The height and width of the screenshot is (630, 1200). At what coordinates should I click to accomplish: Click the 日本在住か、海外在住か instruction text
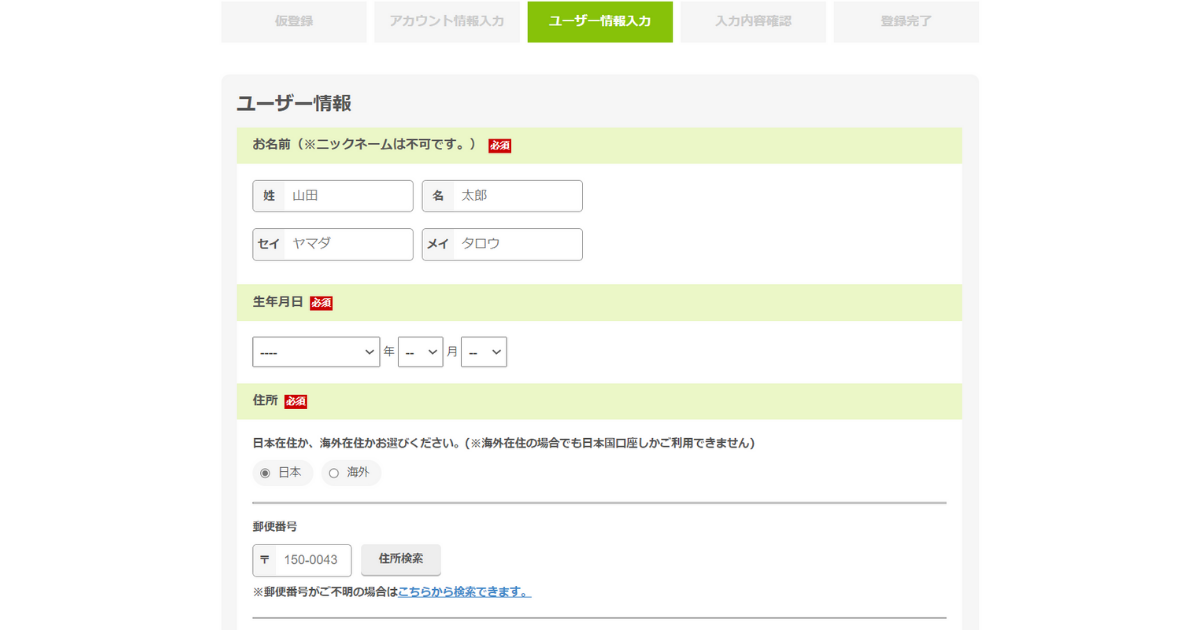pos(503,443)
